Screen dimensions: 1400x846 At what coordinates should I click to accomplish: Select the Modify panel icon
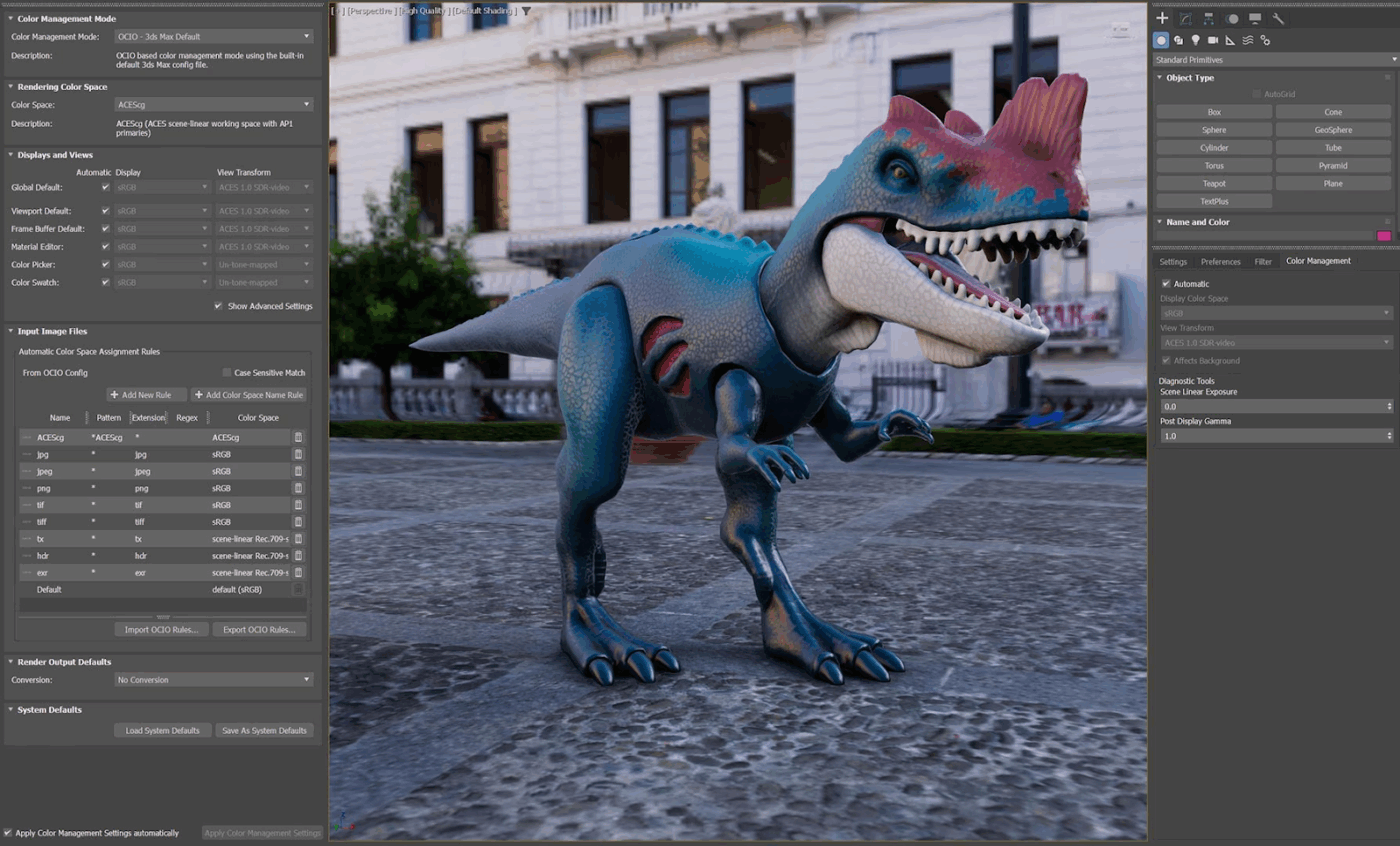1186,19
